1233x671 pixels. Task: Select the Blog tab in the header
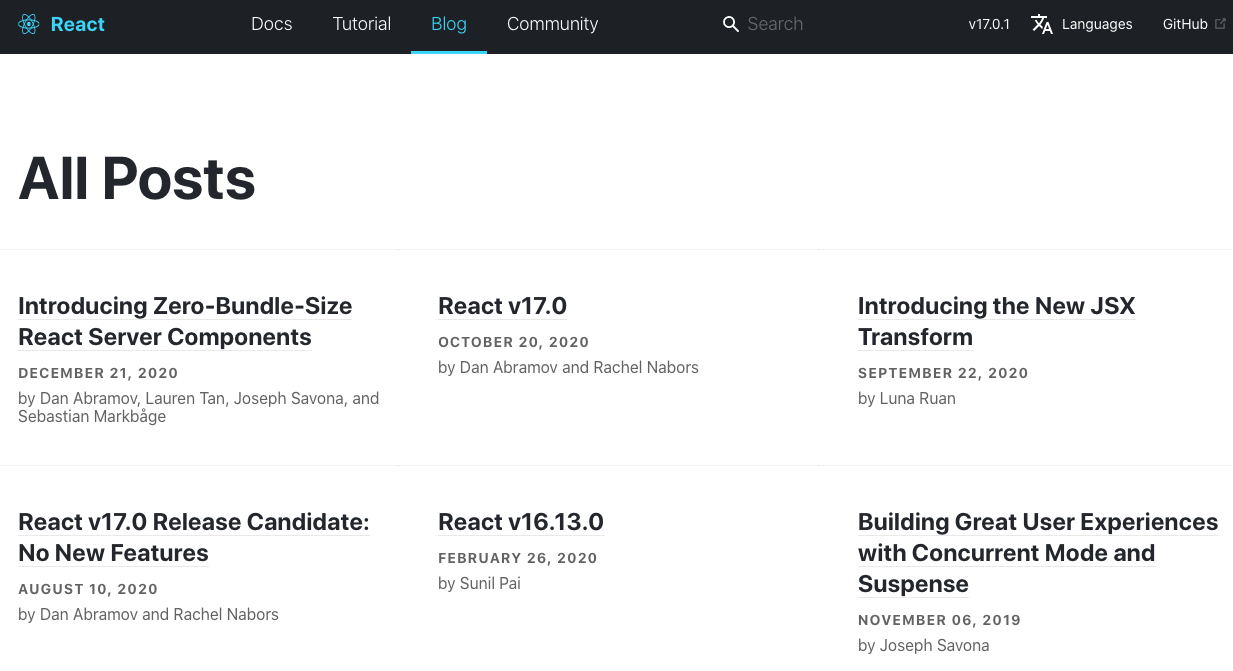tap(449, 24)
